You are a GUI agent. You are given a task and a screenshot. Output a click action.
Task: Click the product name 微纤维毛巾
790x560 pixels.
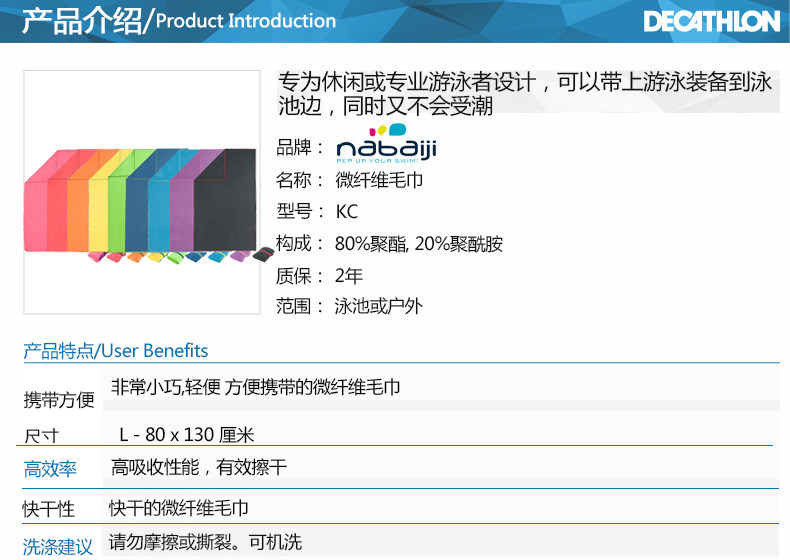pyautogui.click(x=379, y=181)
